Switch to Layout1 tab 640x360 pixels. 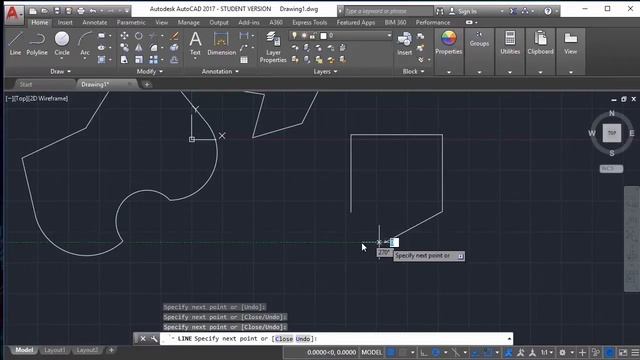point(55,350)
